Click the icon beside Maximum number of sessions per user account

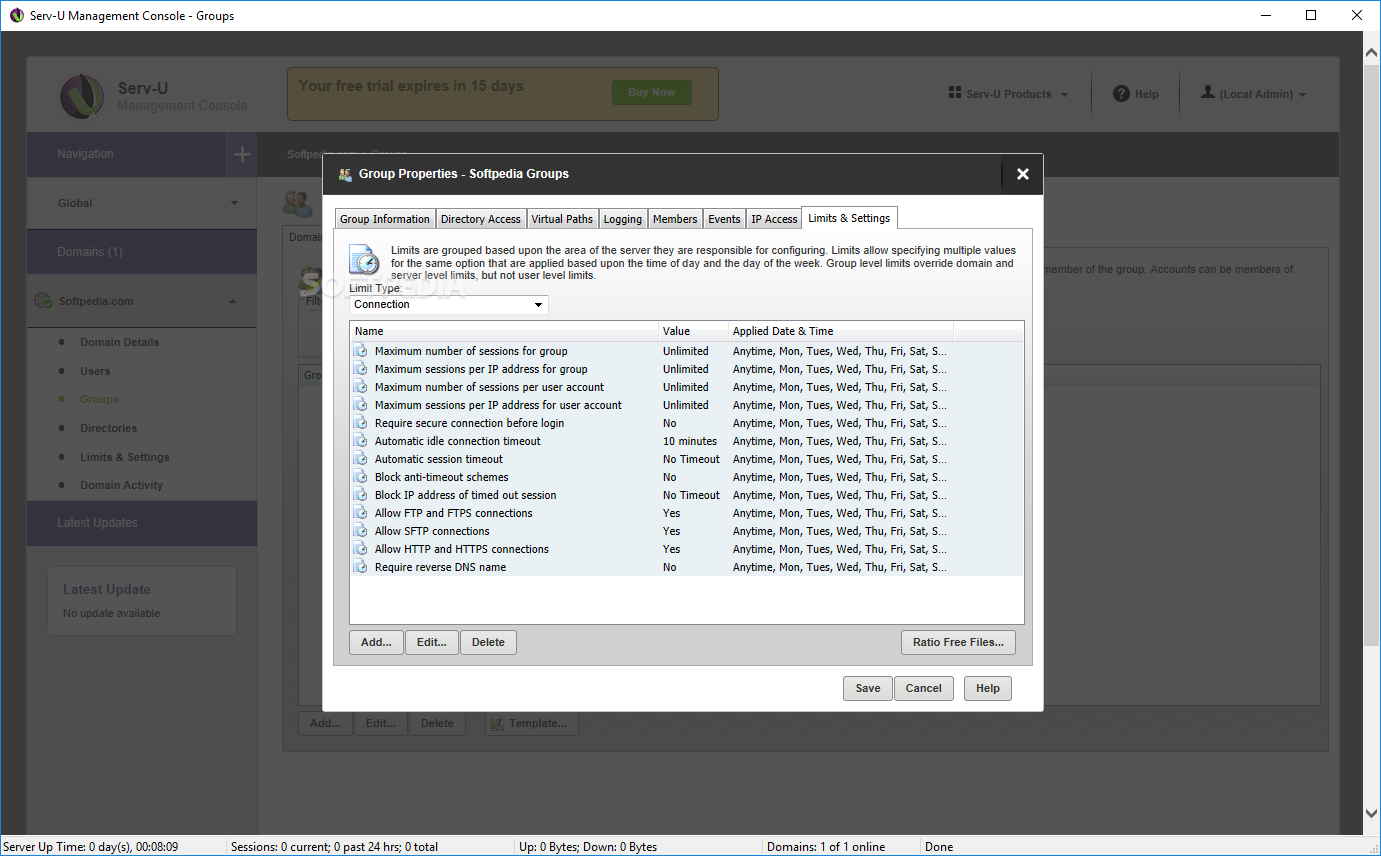(x=360, y=387)
